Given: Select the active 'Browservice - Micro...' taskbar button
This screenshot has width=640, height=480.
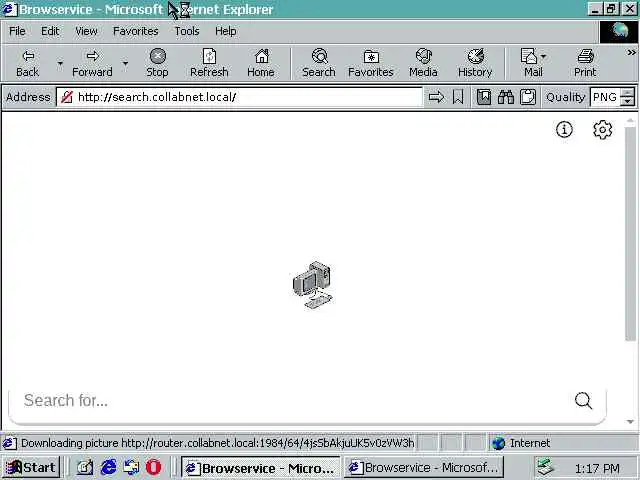Looking at the screenshot, I should click(x=260, y=467).
